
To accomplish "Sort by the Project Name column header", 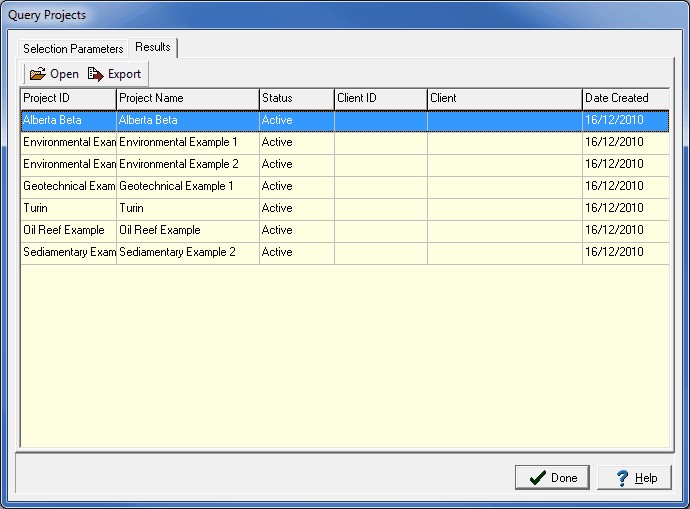I will pos(187,98).
